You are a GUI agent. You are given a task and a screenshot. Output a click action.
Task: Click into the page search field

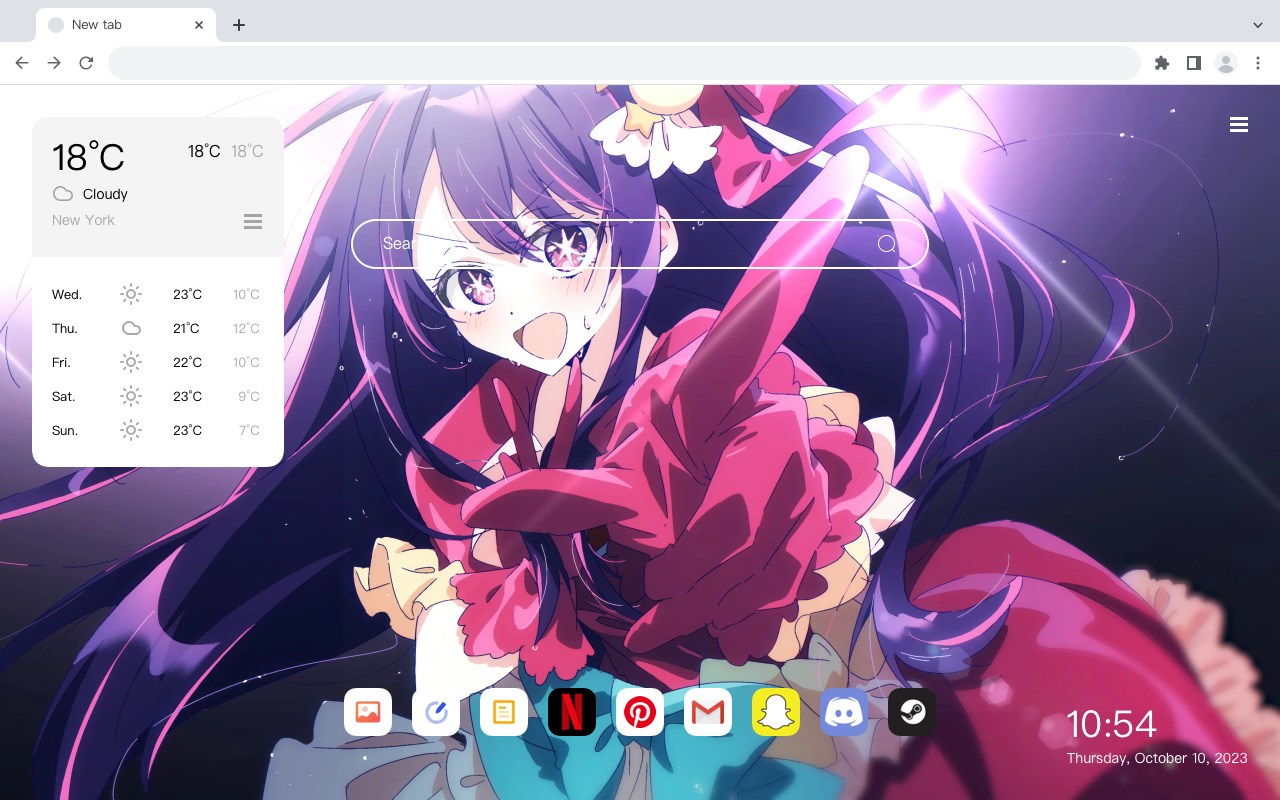pos(640,244)
